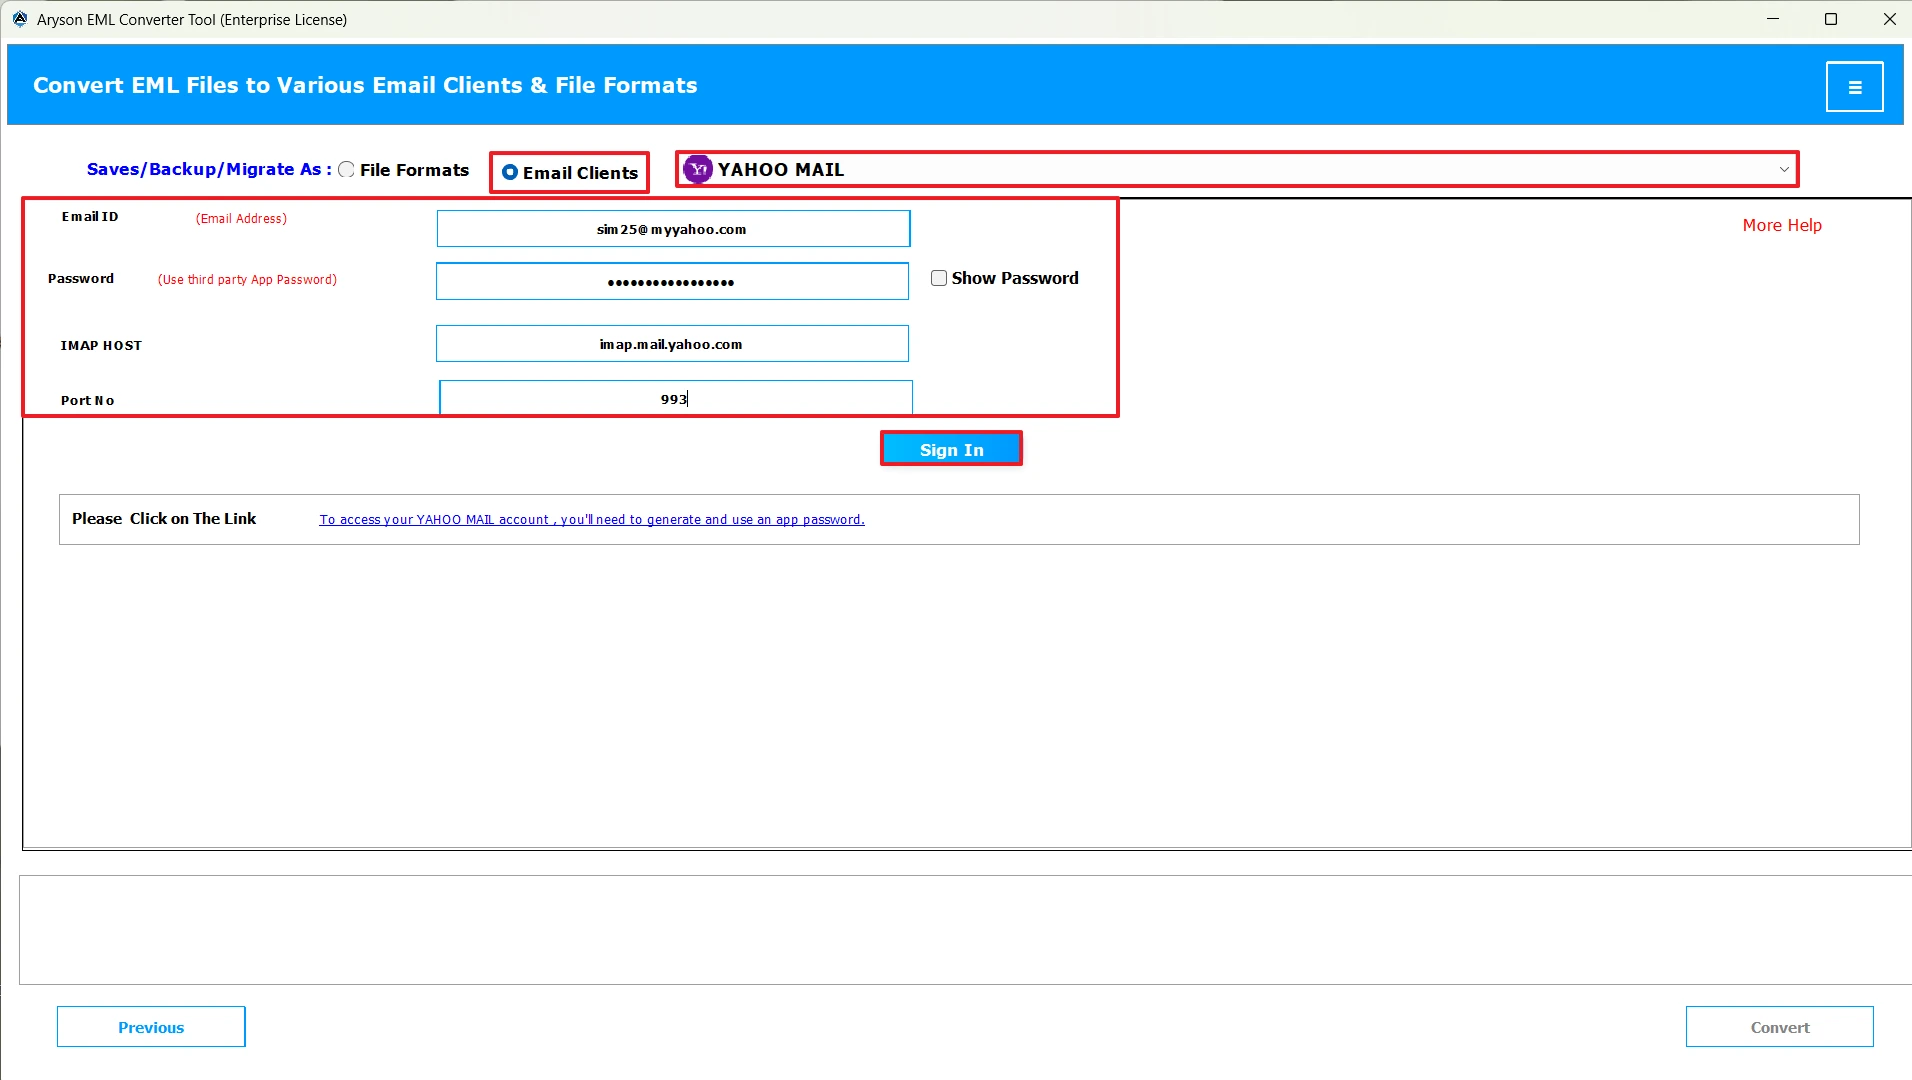1912x1080 pixels.
Task: Click the Port No input field
Action: pyautogui.click(x=675, y=398)
